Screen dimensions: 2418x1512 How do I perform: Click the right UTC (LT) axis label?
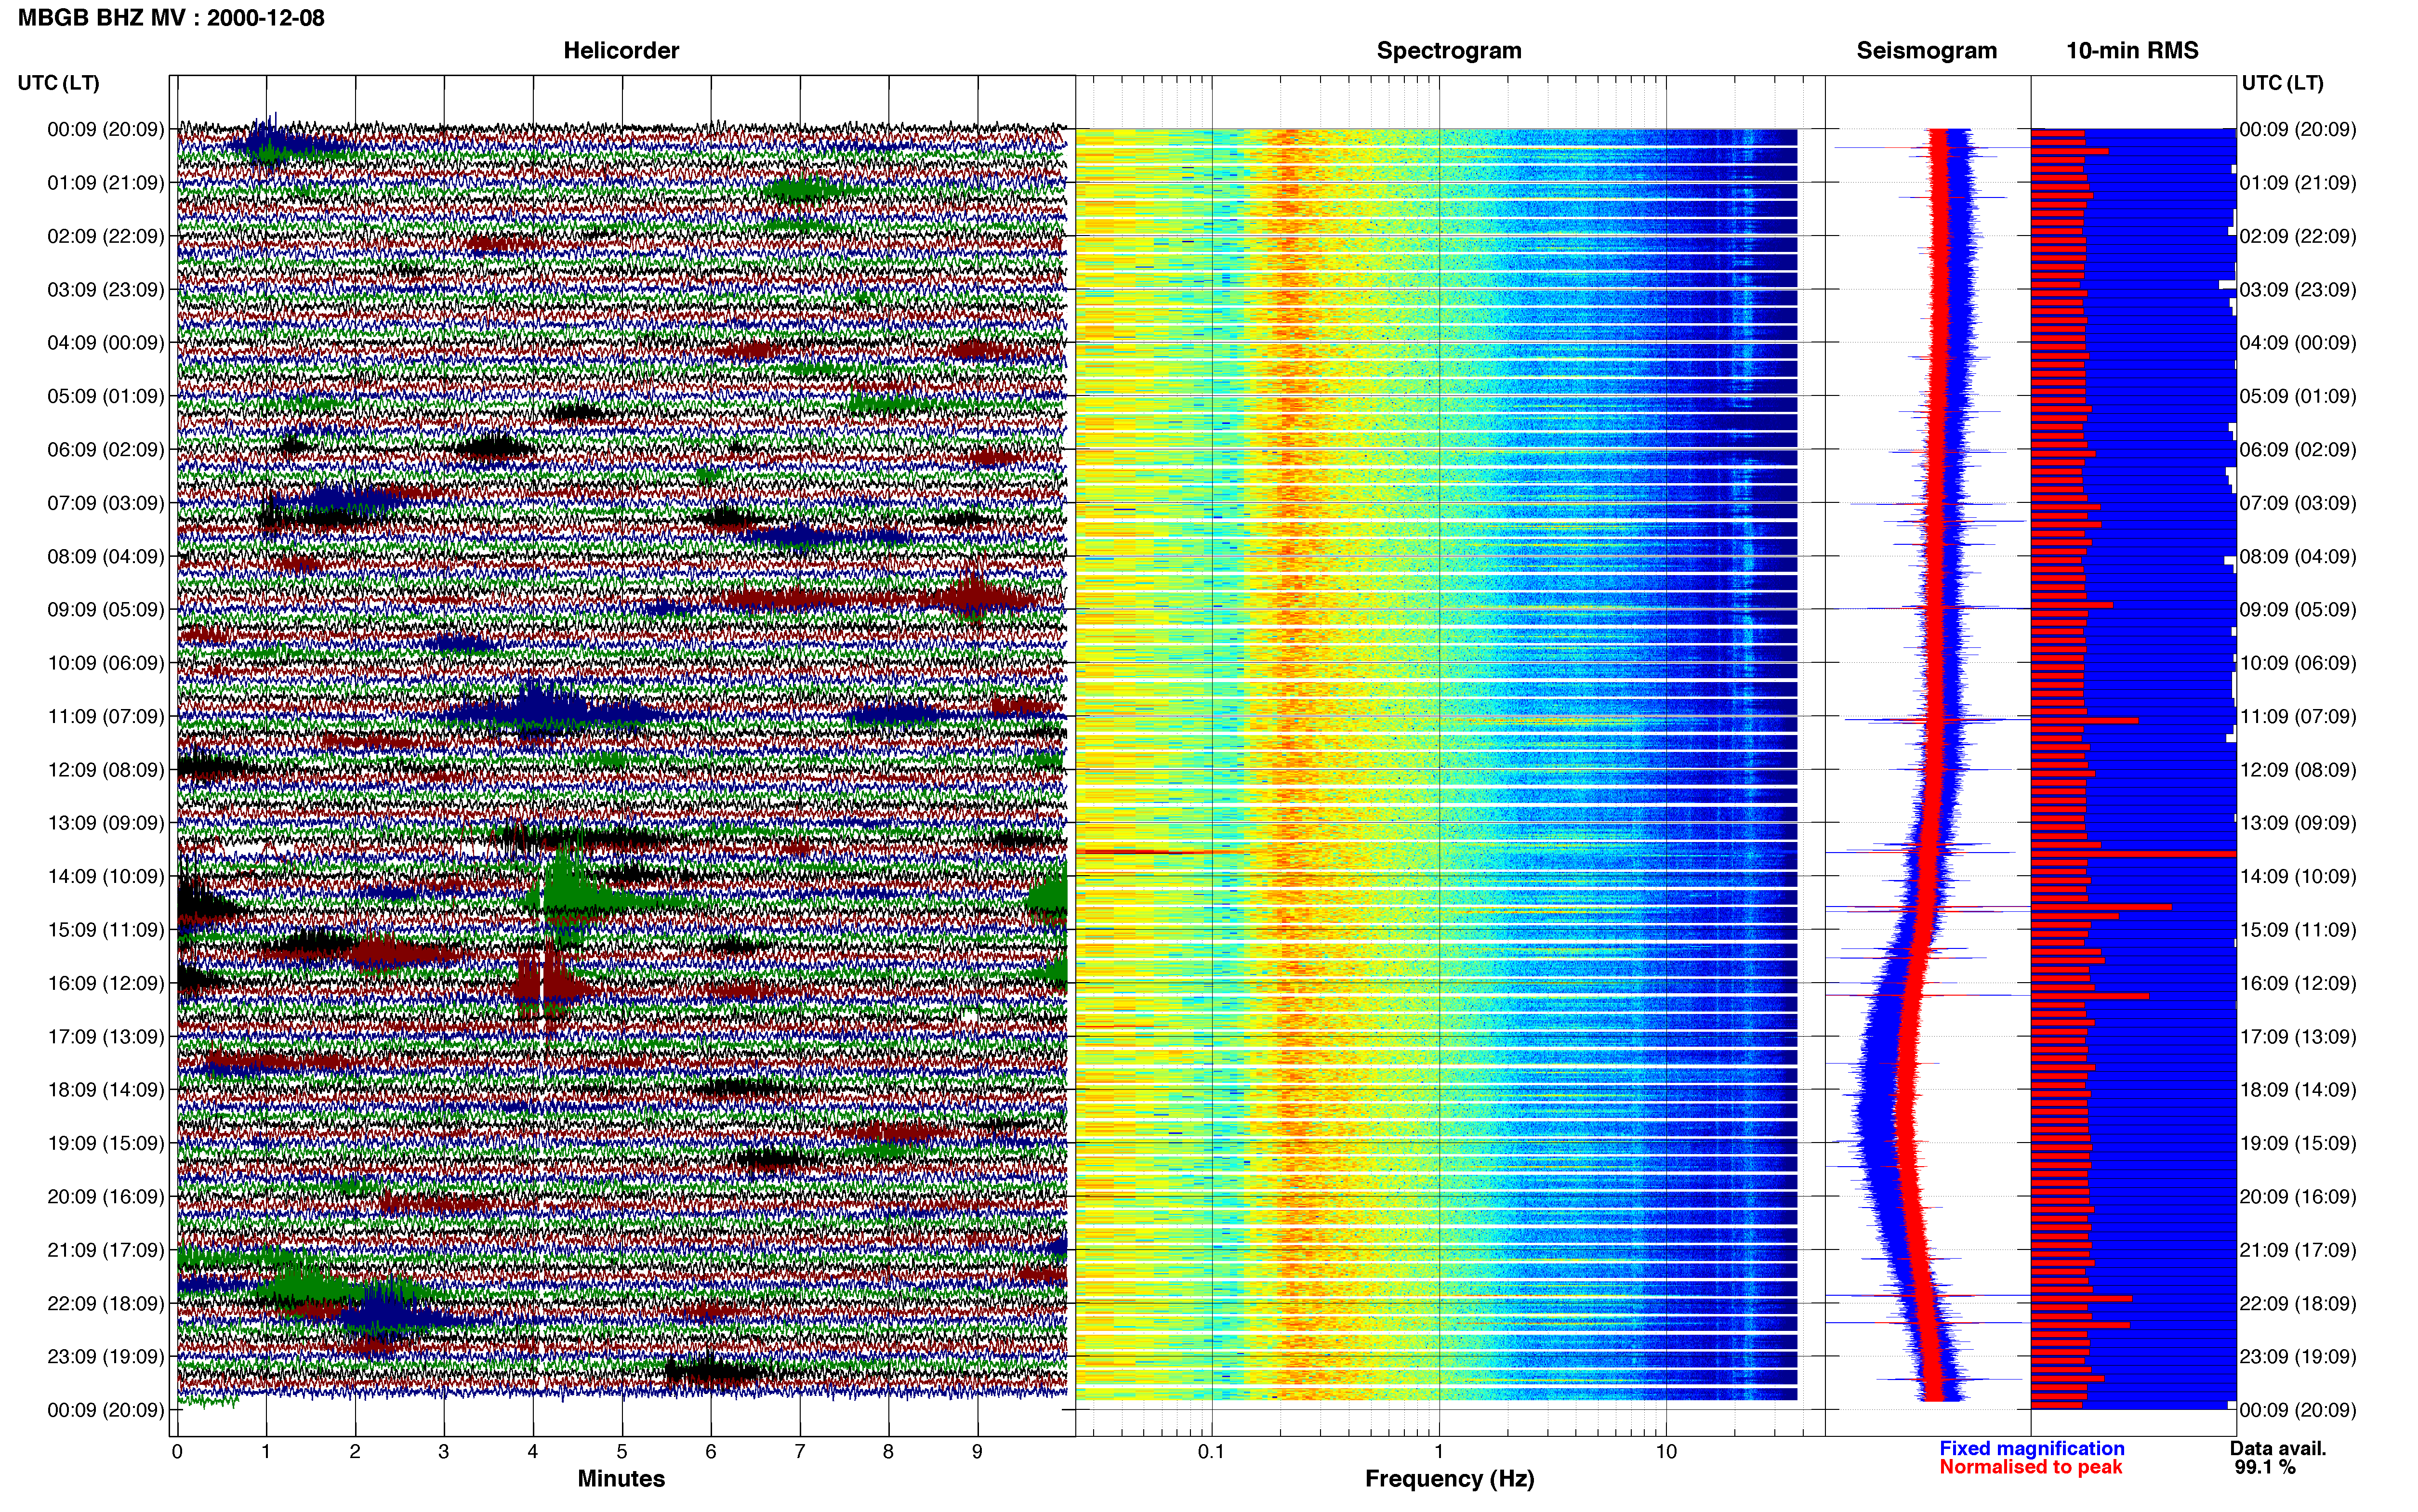2282,83
